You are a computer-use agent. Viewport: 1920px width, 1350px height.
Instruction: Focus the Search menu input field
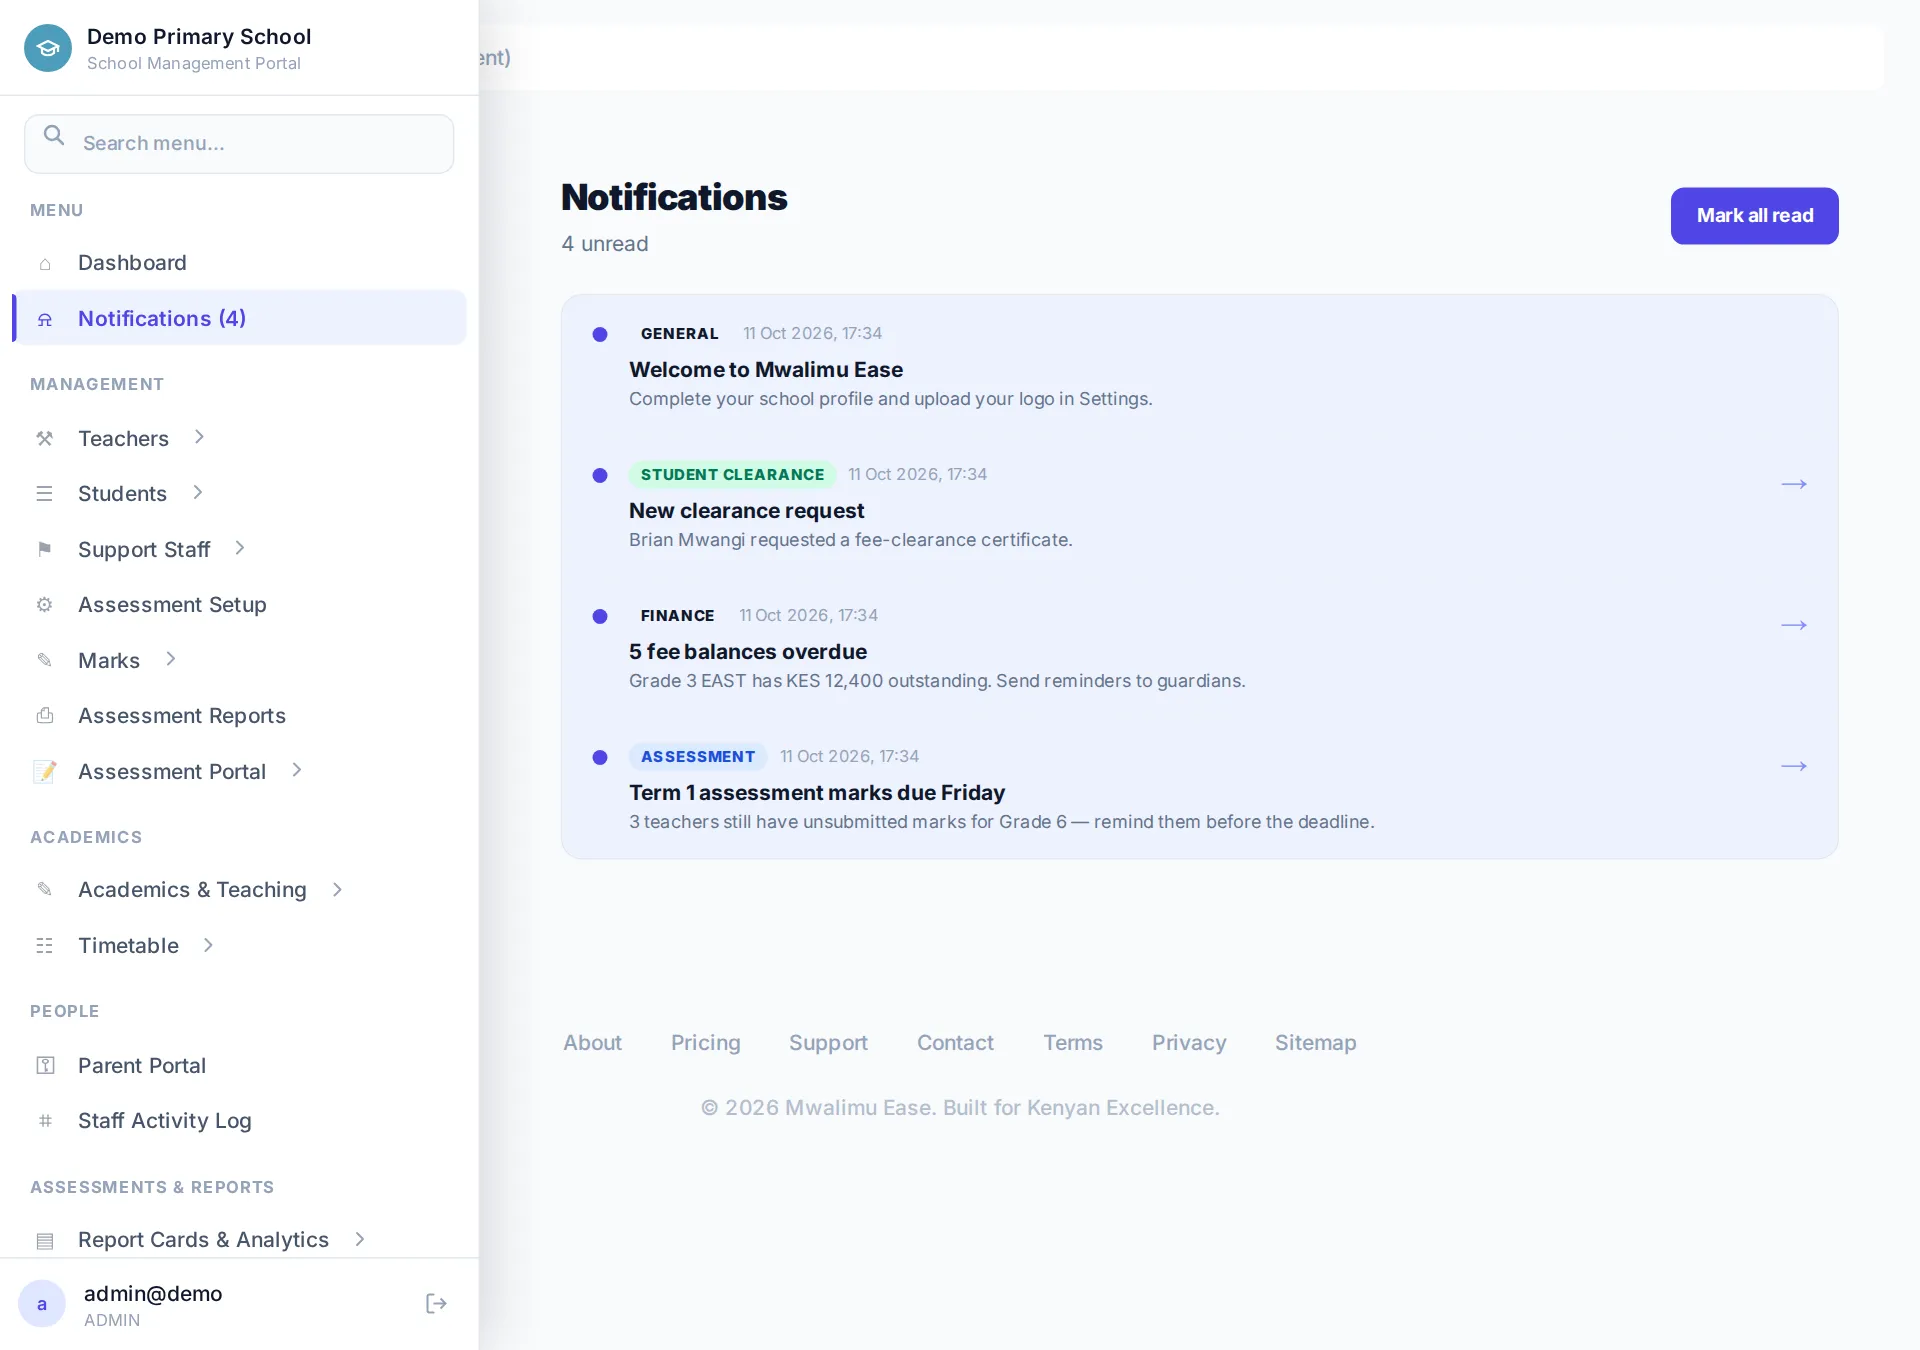[239, 144]
